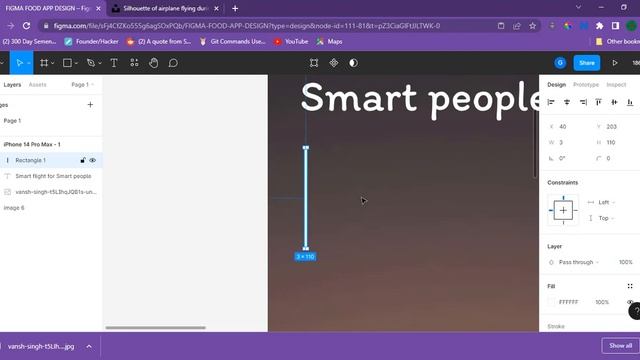Switch to Inspect tab

tap(616, 84)
